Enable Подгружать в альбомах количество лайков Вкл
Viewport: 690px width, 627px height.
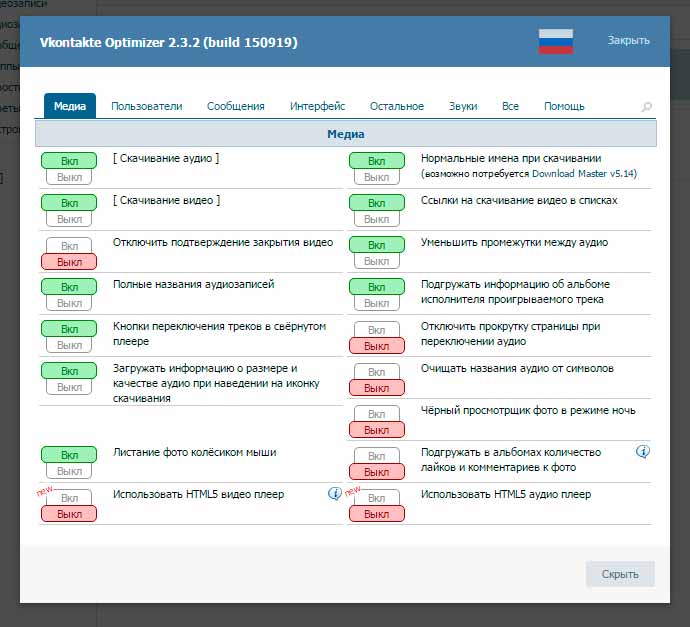377,456
